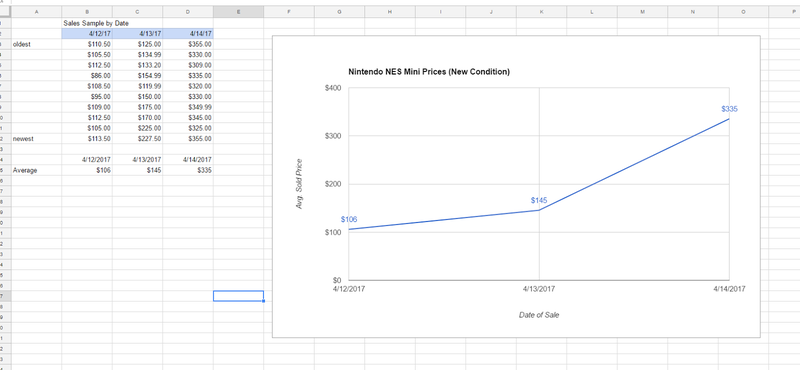
Task: Click the $200 y-axis label
Action: (x=333, y=184)
